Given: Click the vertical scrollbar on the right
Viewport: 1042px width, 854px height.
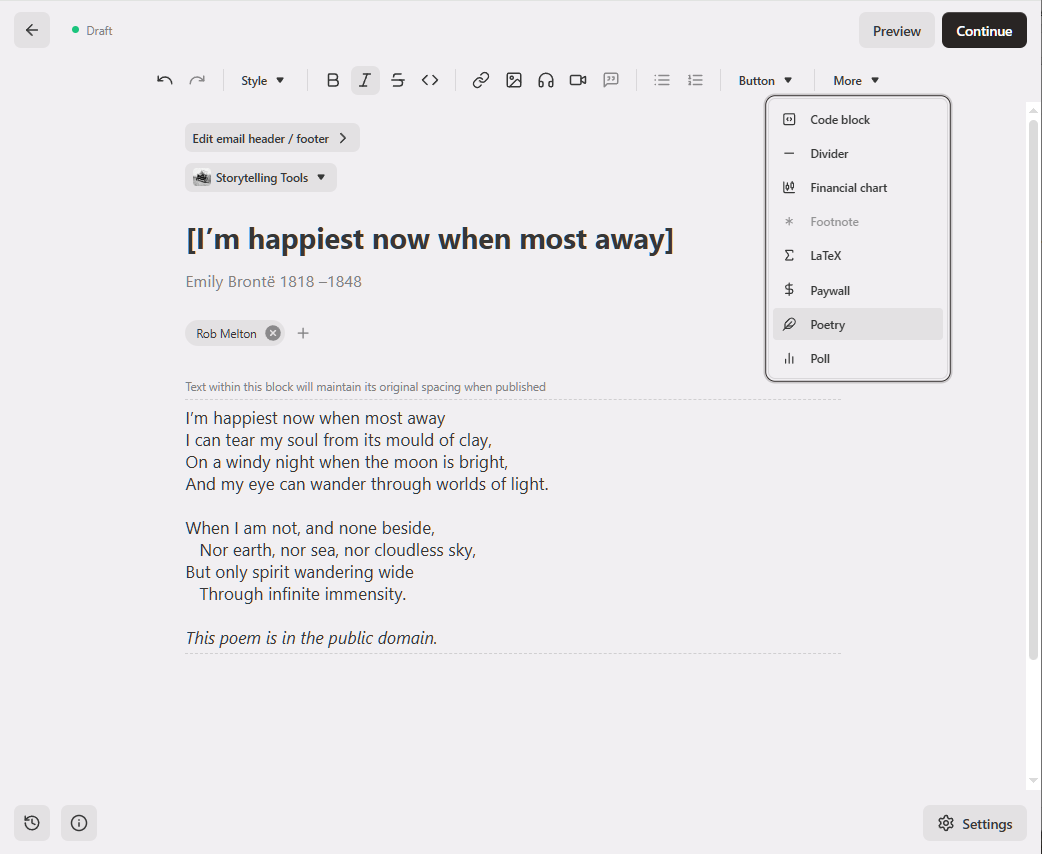Looking at the screenshot, I should pyautogui.click(x=1033, y=389).
